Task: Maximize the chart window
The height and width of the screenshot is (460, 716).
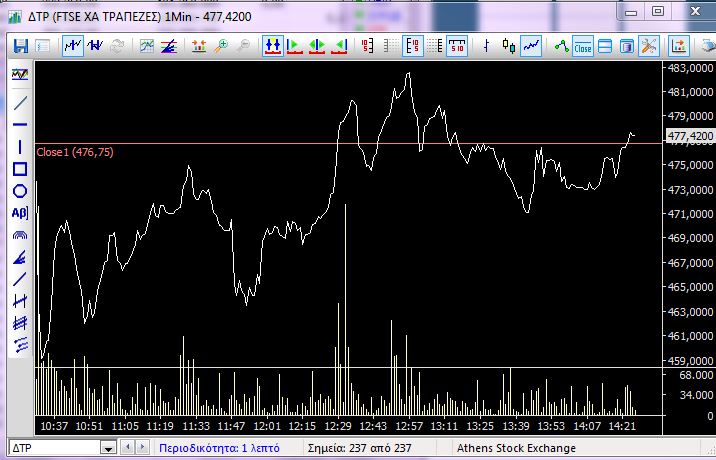Action: 658,11
